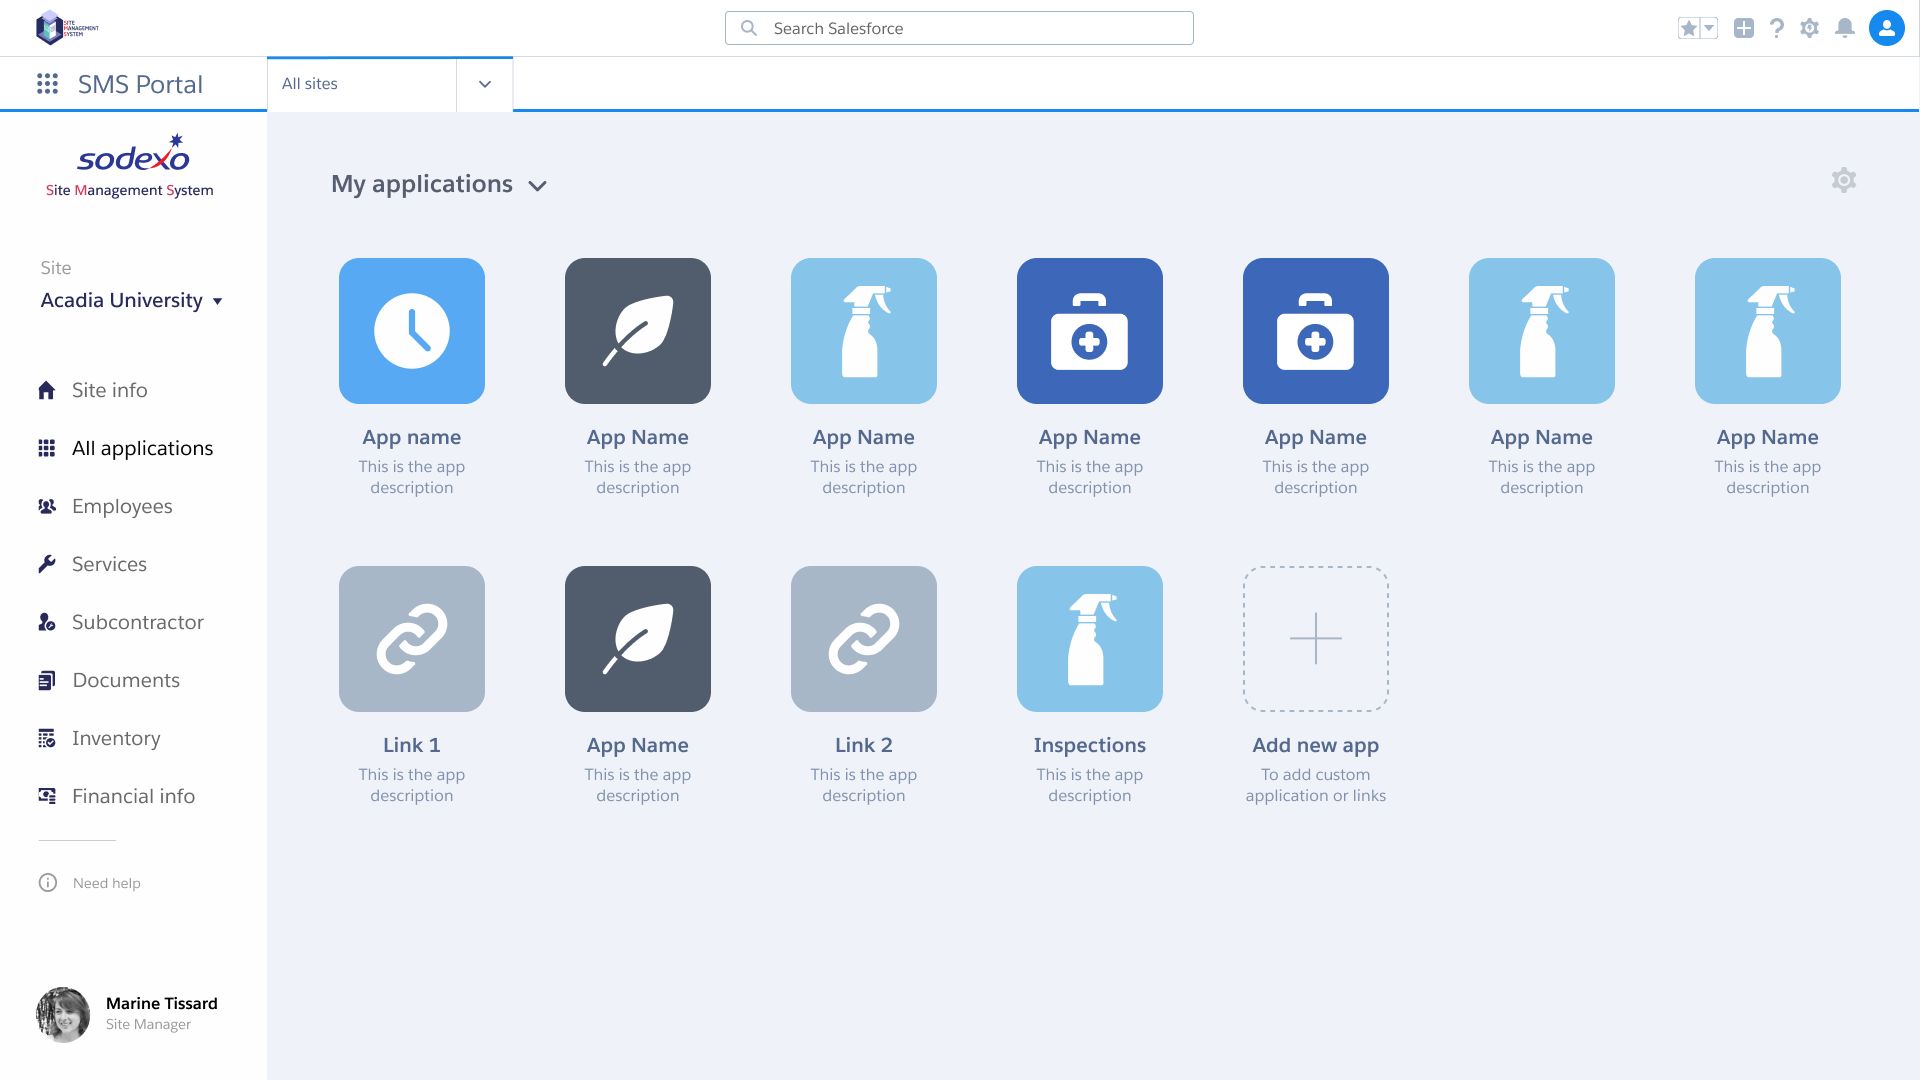This screenshot has width=1920, height=1080.
Task: Open Employees section
Action: (x=105, y=506)
